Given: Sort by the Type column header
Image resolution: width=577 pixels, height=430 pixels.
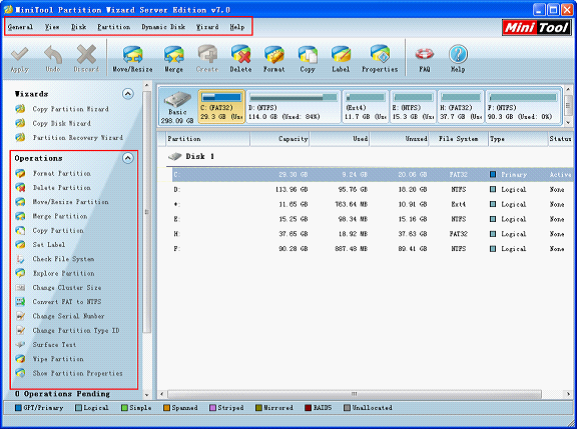Looking at the screenshot, I should 518,139.
